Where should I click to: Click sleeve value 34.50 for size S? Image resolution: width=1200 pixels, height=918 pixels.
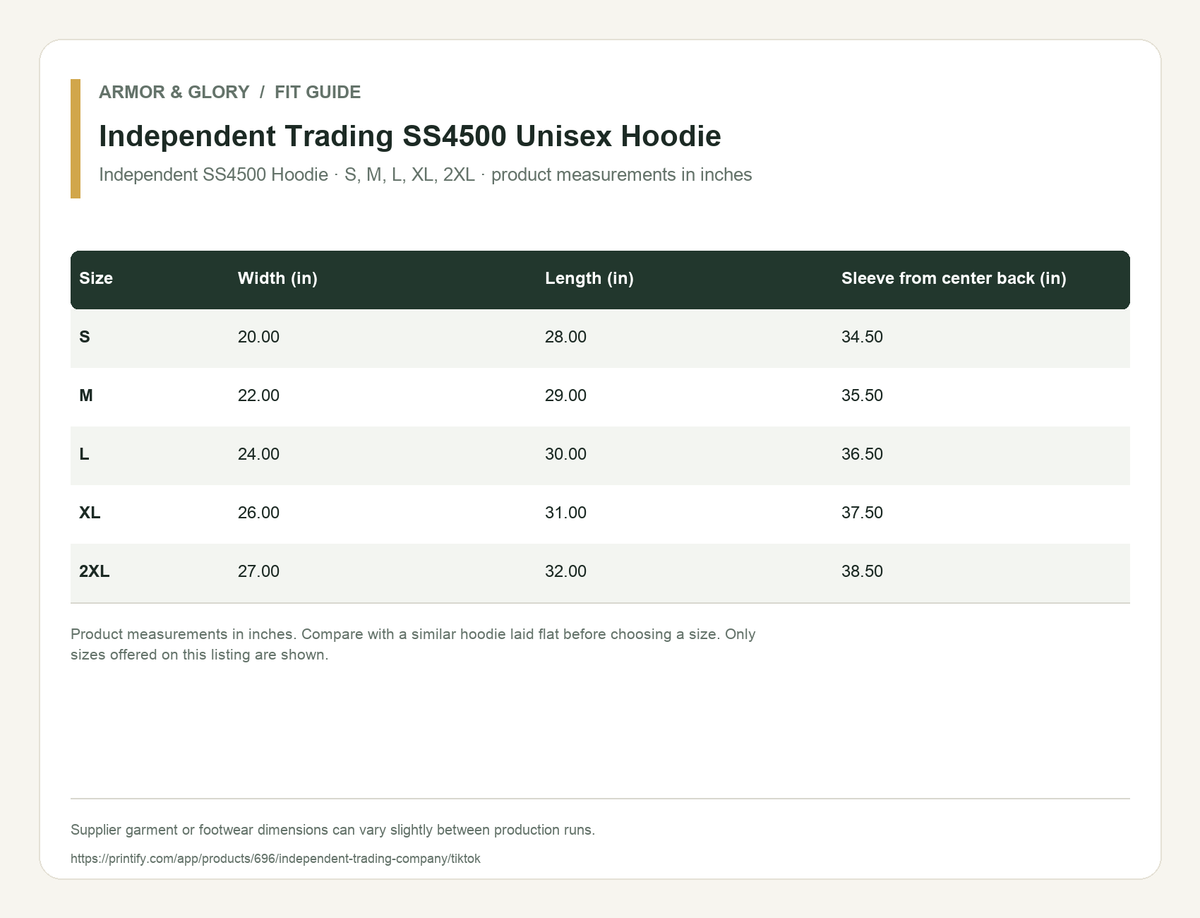pos(862,338)
